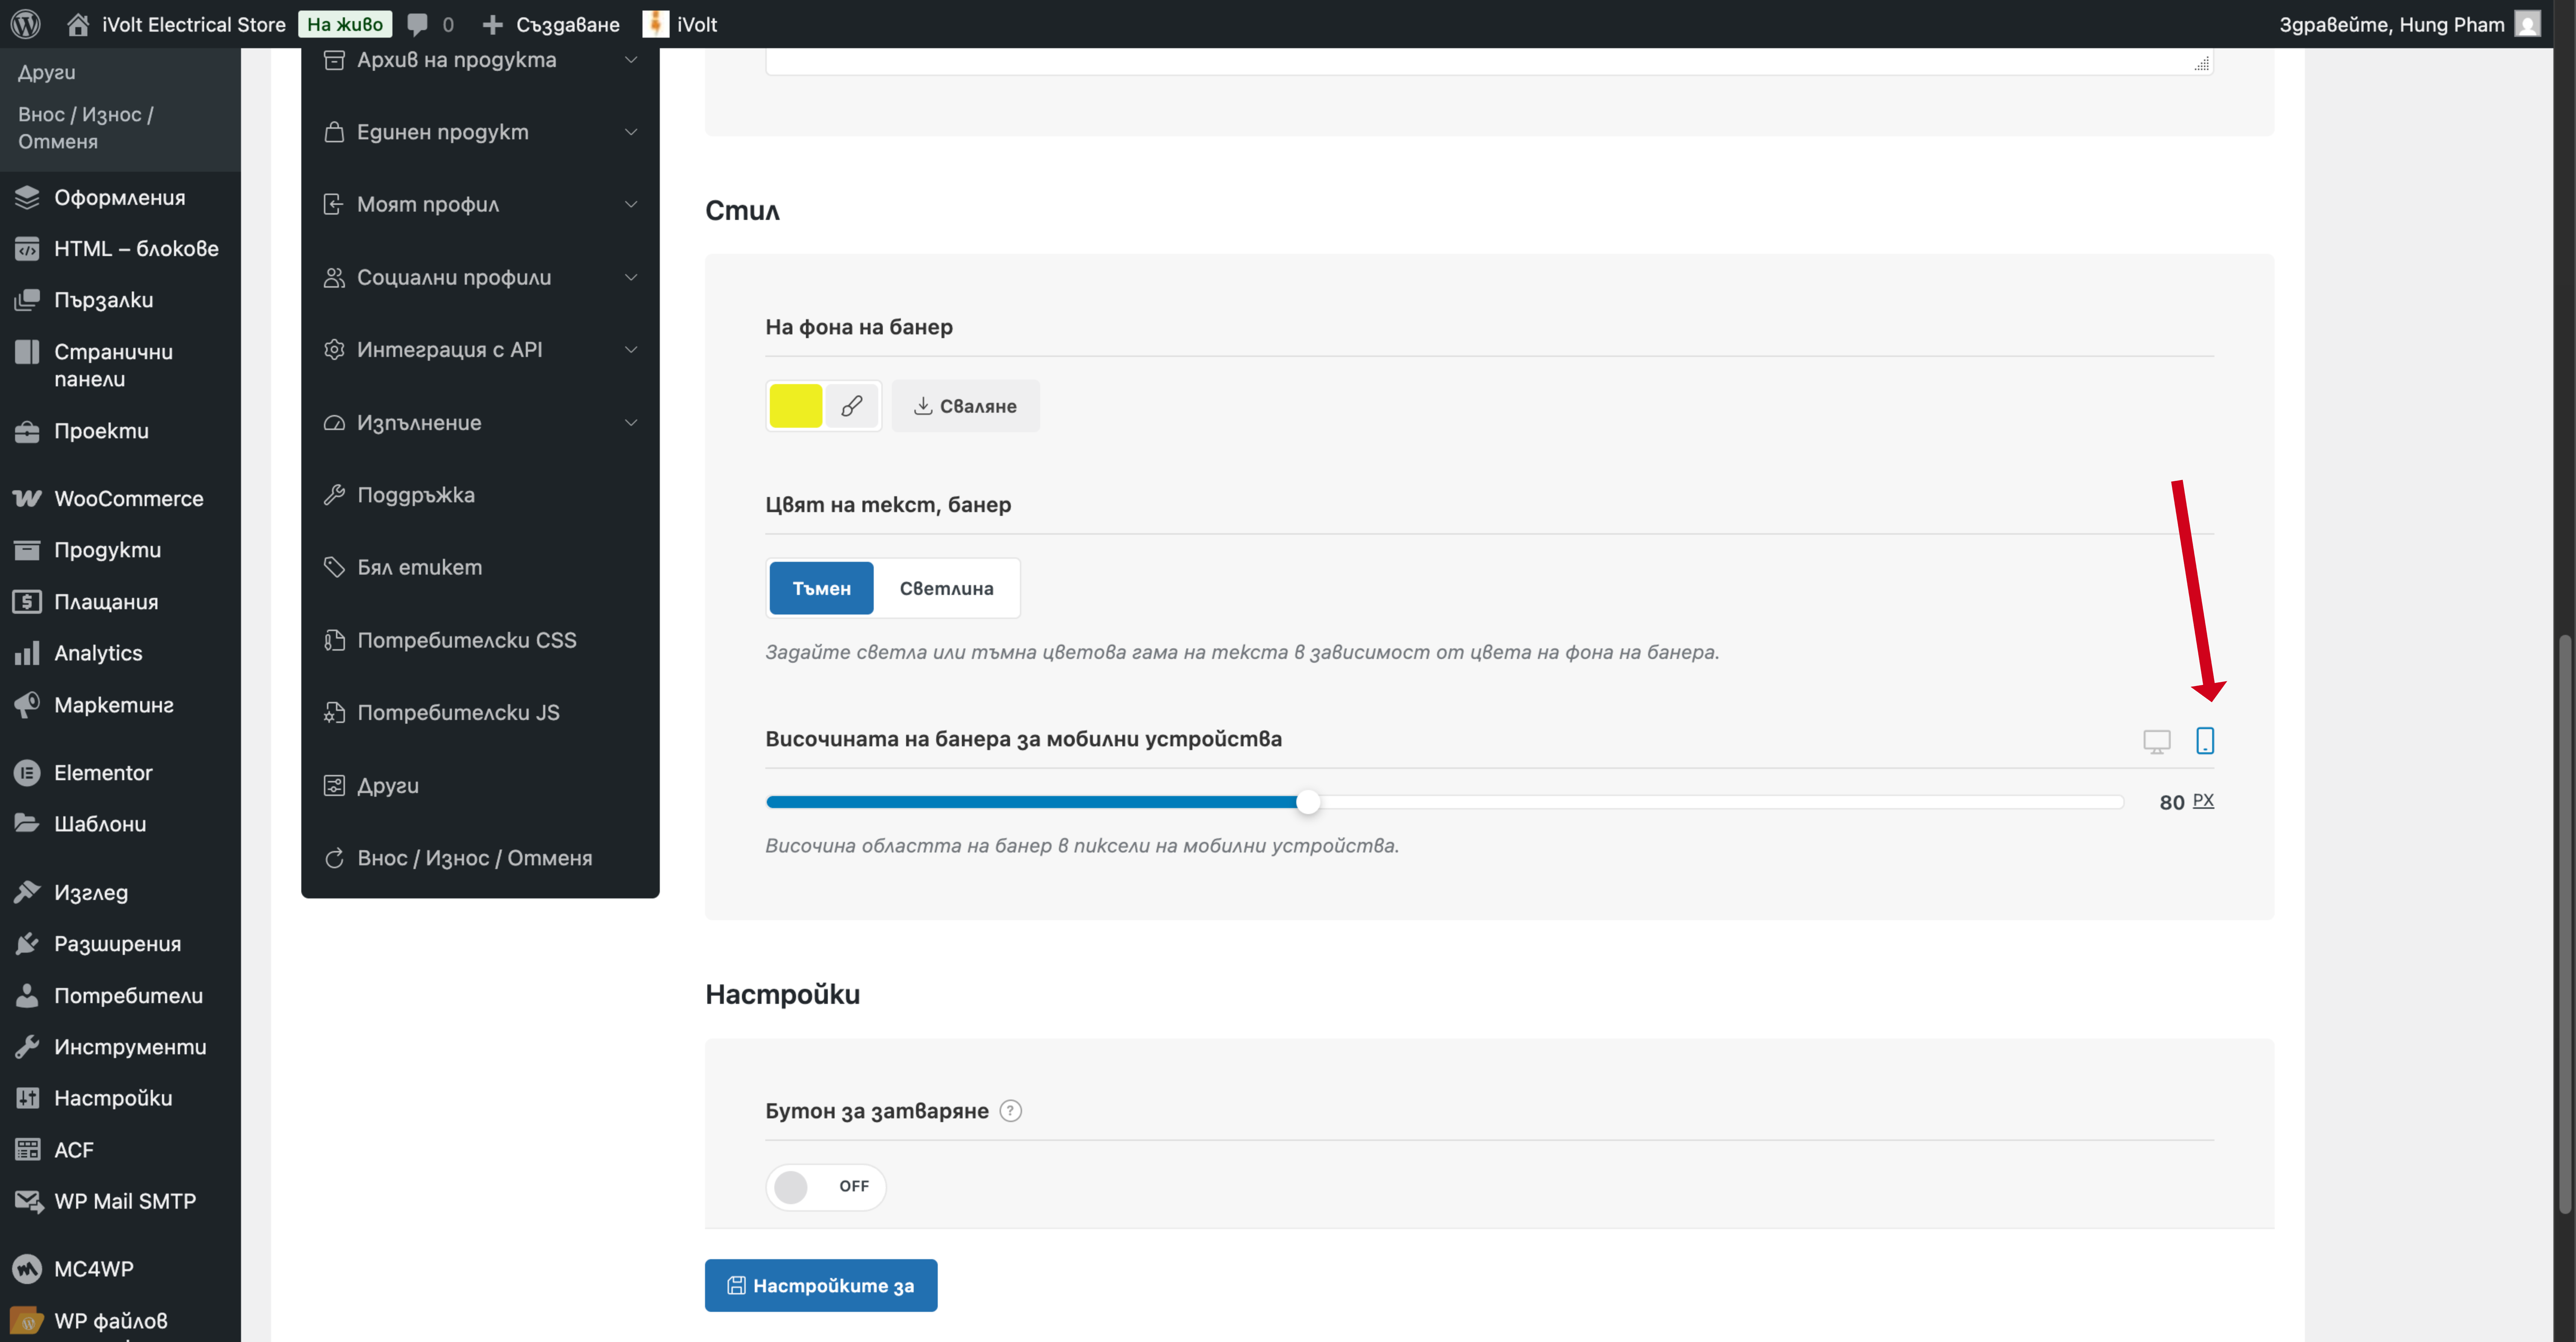This screenshot has width=2576, height=1342.
Task: Open the PX unit selector
Action: (2203, 800)
